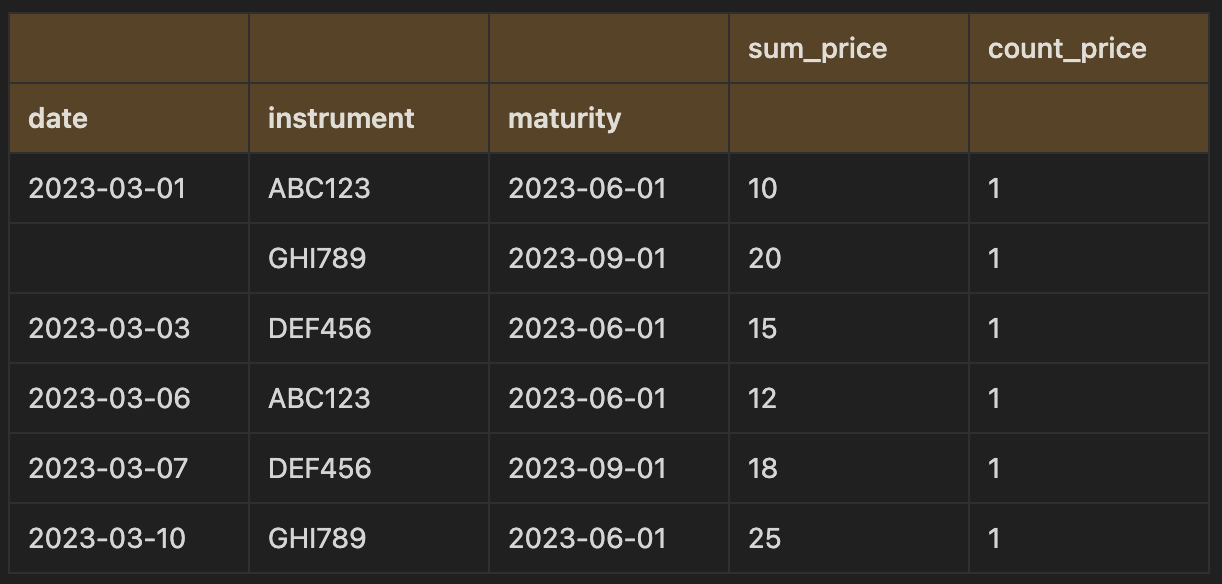Image resolution: width=1222 pixels, height=584 pixels.
Task: Click the GHI789 cell with maturity 2023-09-01
Action: point(369,258)
